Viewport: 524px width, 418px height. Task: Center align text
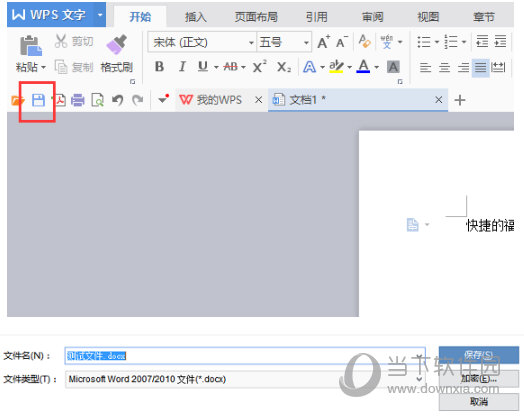tap(444, 67)
